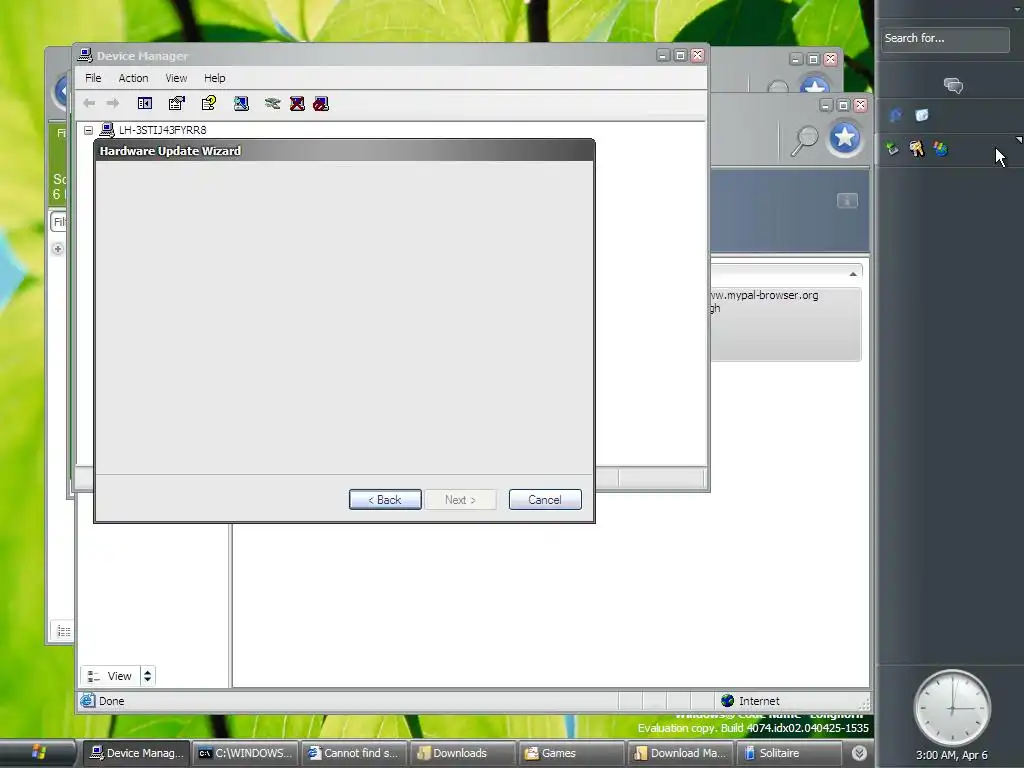
Task: Click the blue curved-arrow sidebar icon
Action: [x=895, y=116]
